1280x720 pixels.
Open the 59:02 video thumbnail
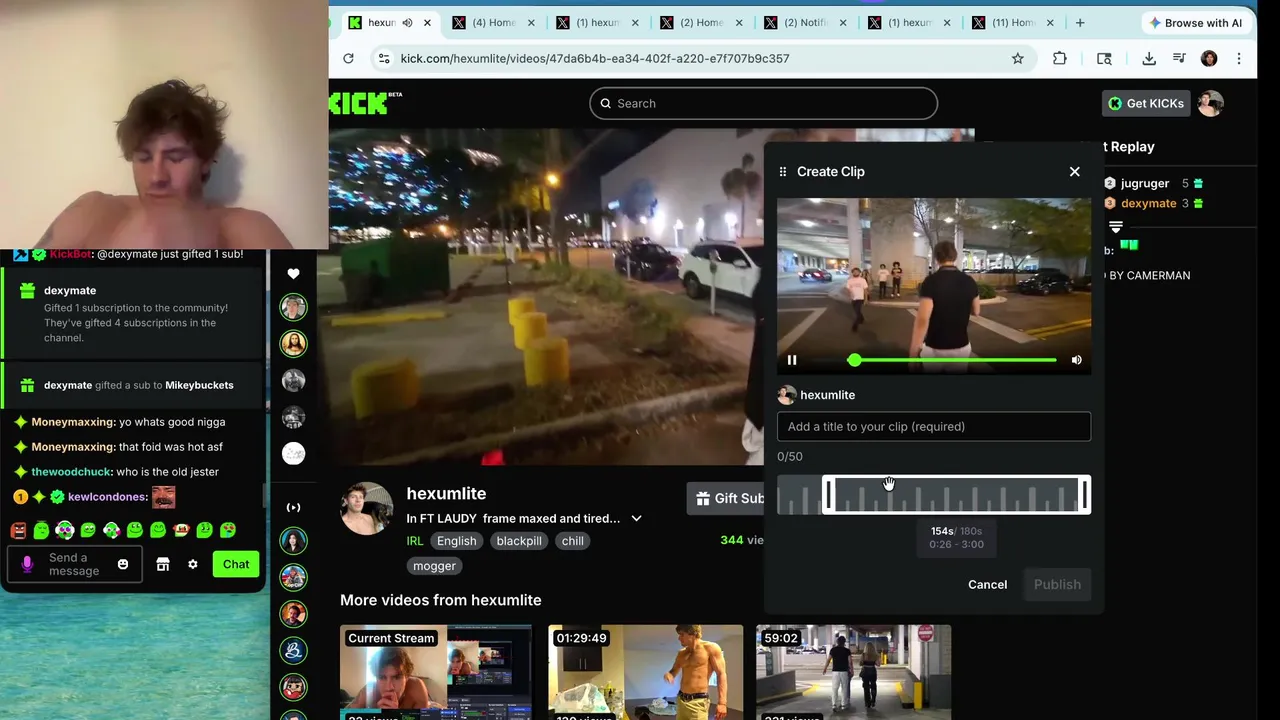853,672
